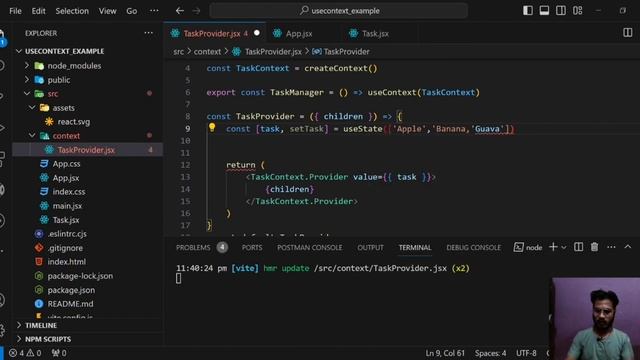Open the TERMINAL panel tab
This screenshot has width=640, height=360.
click(415, 247)
